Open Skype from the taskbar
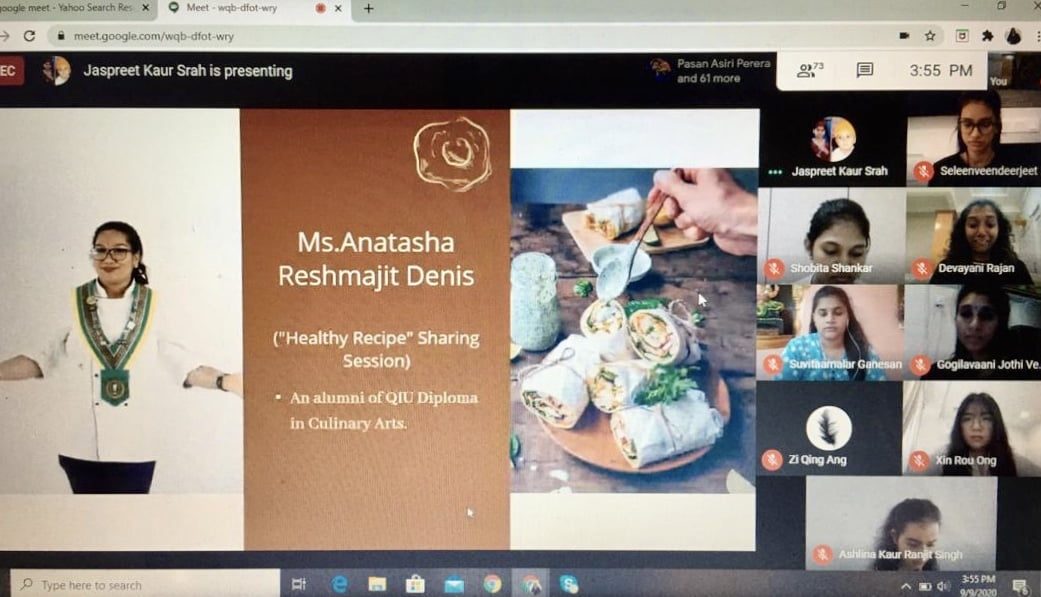The width and height of the screenshot is (1041, 597). [x=569, y=584]
